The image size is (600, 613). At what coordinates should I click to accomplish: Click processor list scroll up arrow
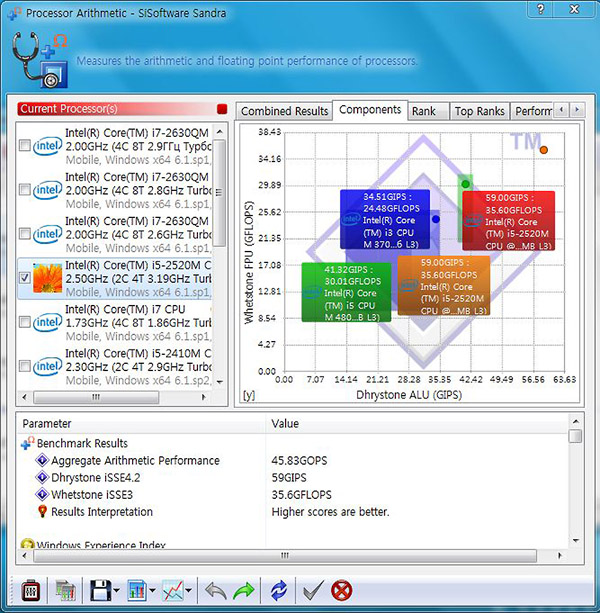point(220,132)
